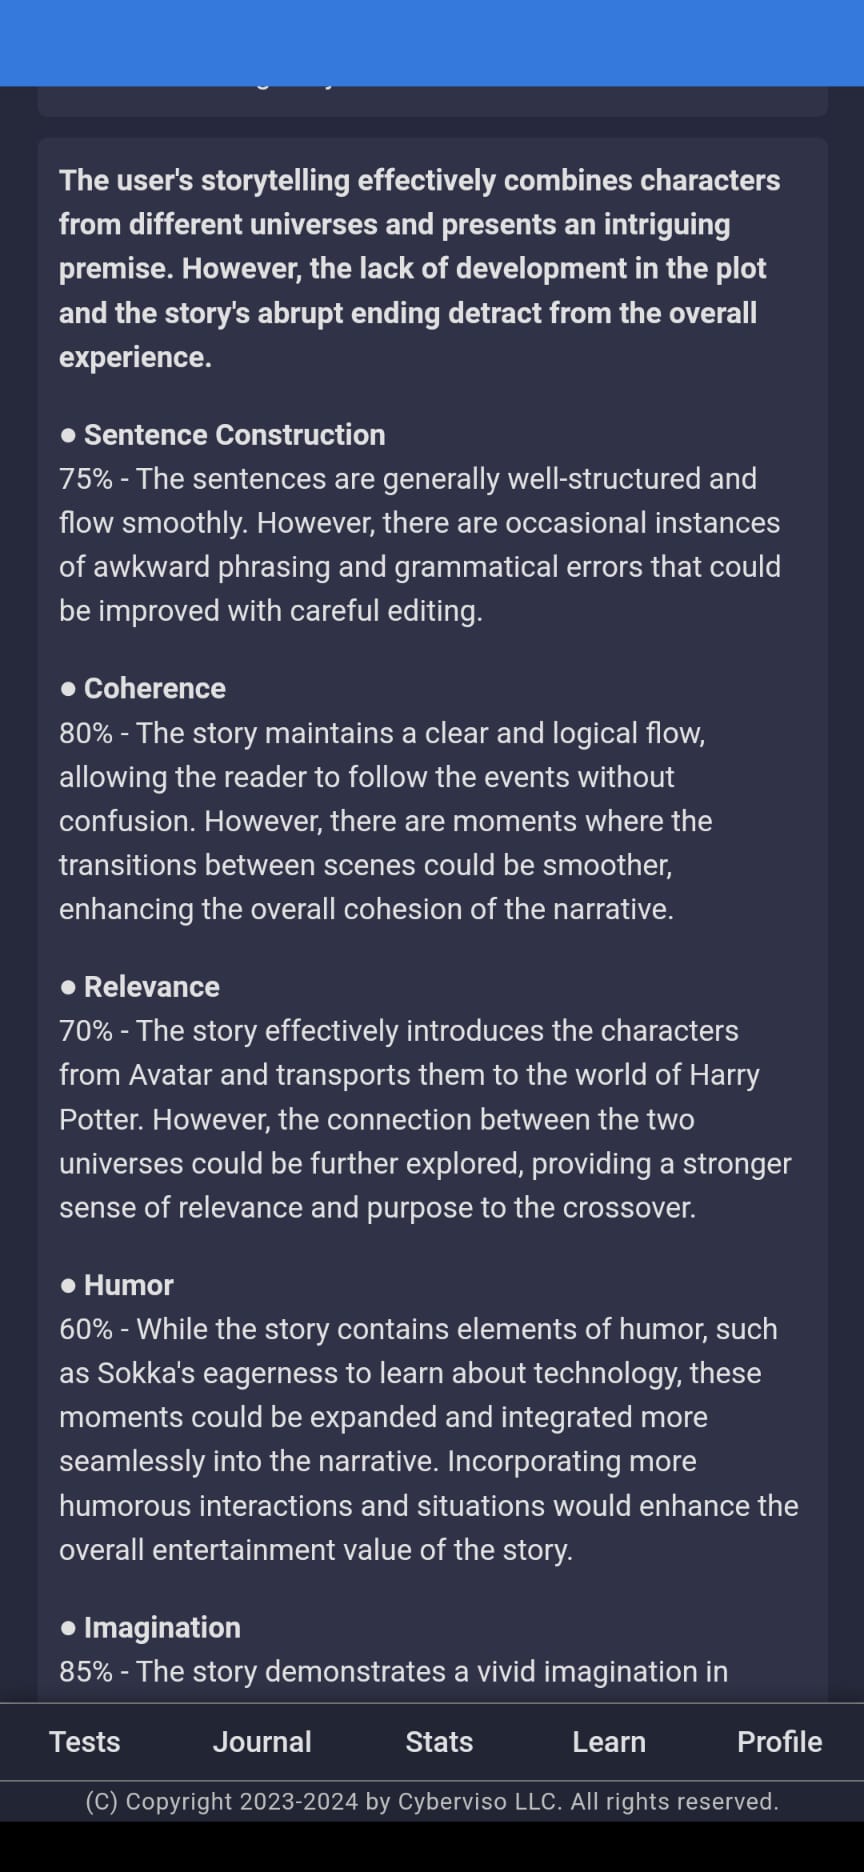
Task: Open the Profile tab
Action: point(779,1742)
